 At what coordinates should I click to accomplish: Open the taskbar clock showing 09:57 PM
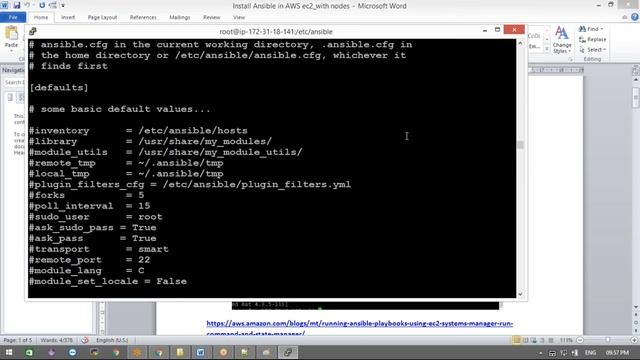(617, 353)
